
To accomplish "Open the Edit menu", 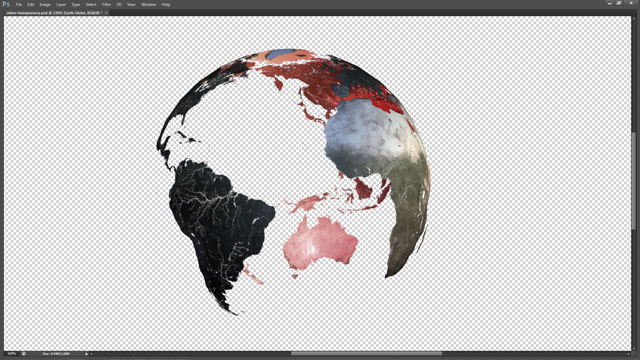I will pos(31,4).
